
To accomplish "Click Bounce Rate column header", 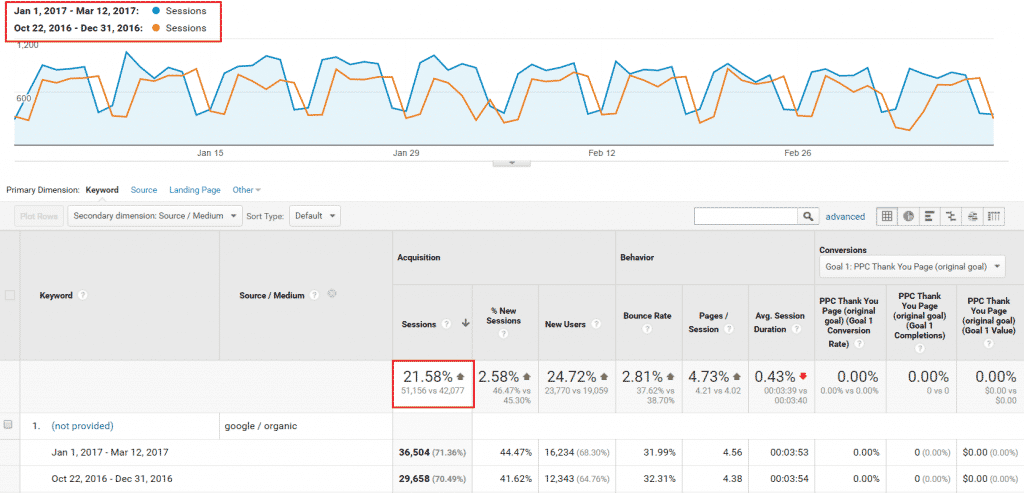I will click(647, 316).
